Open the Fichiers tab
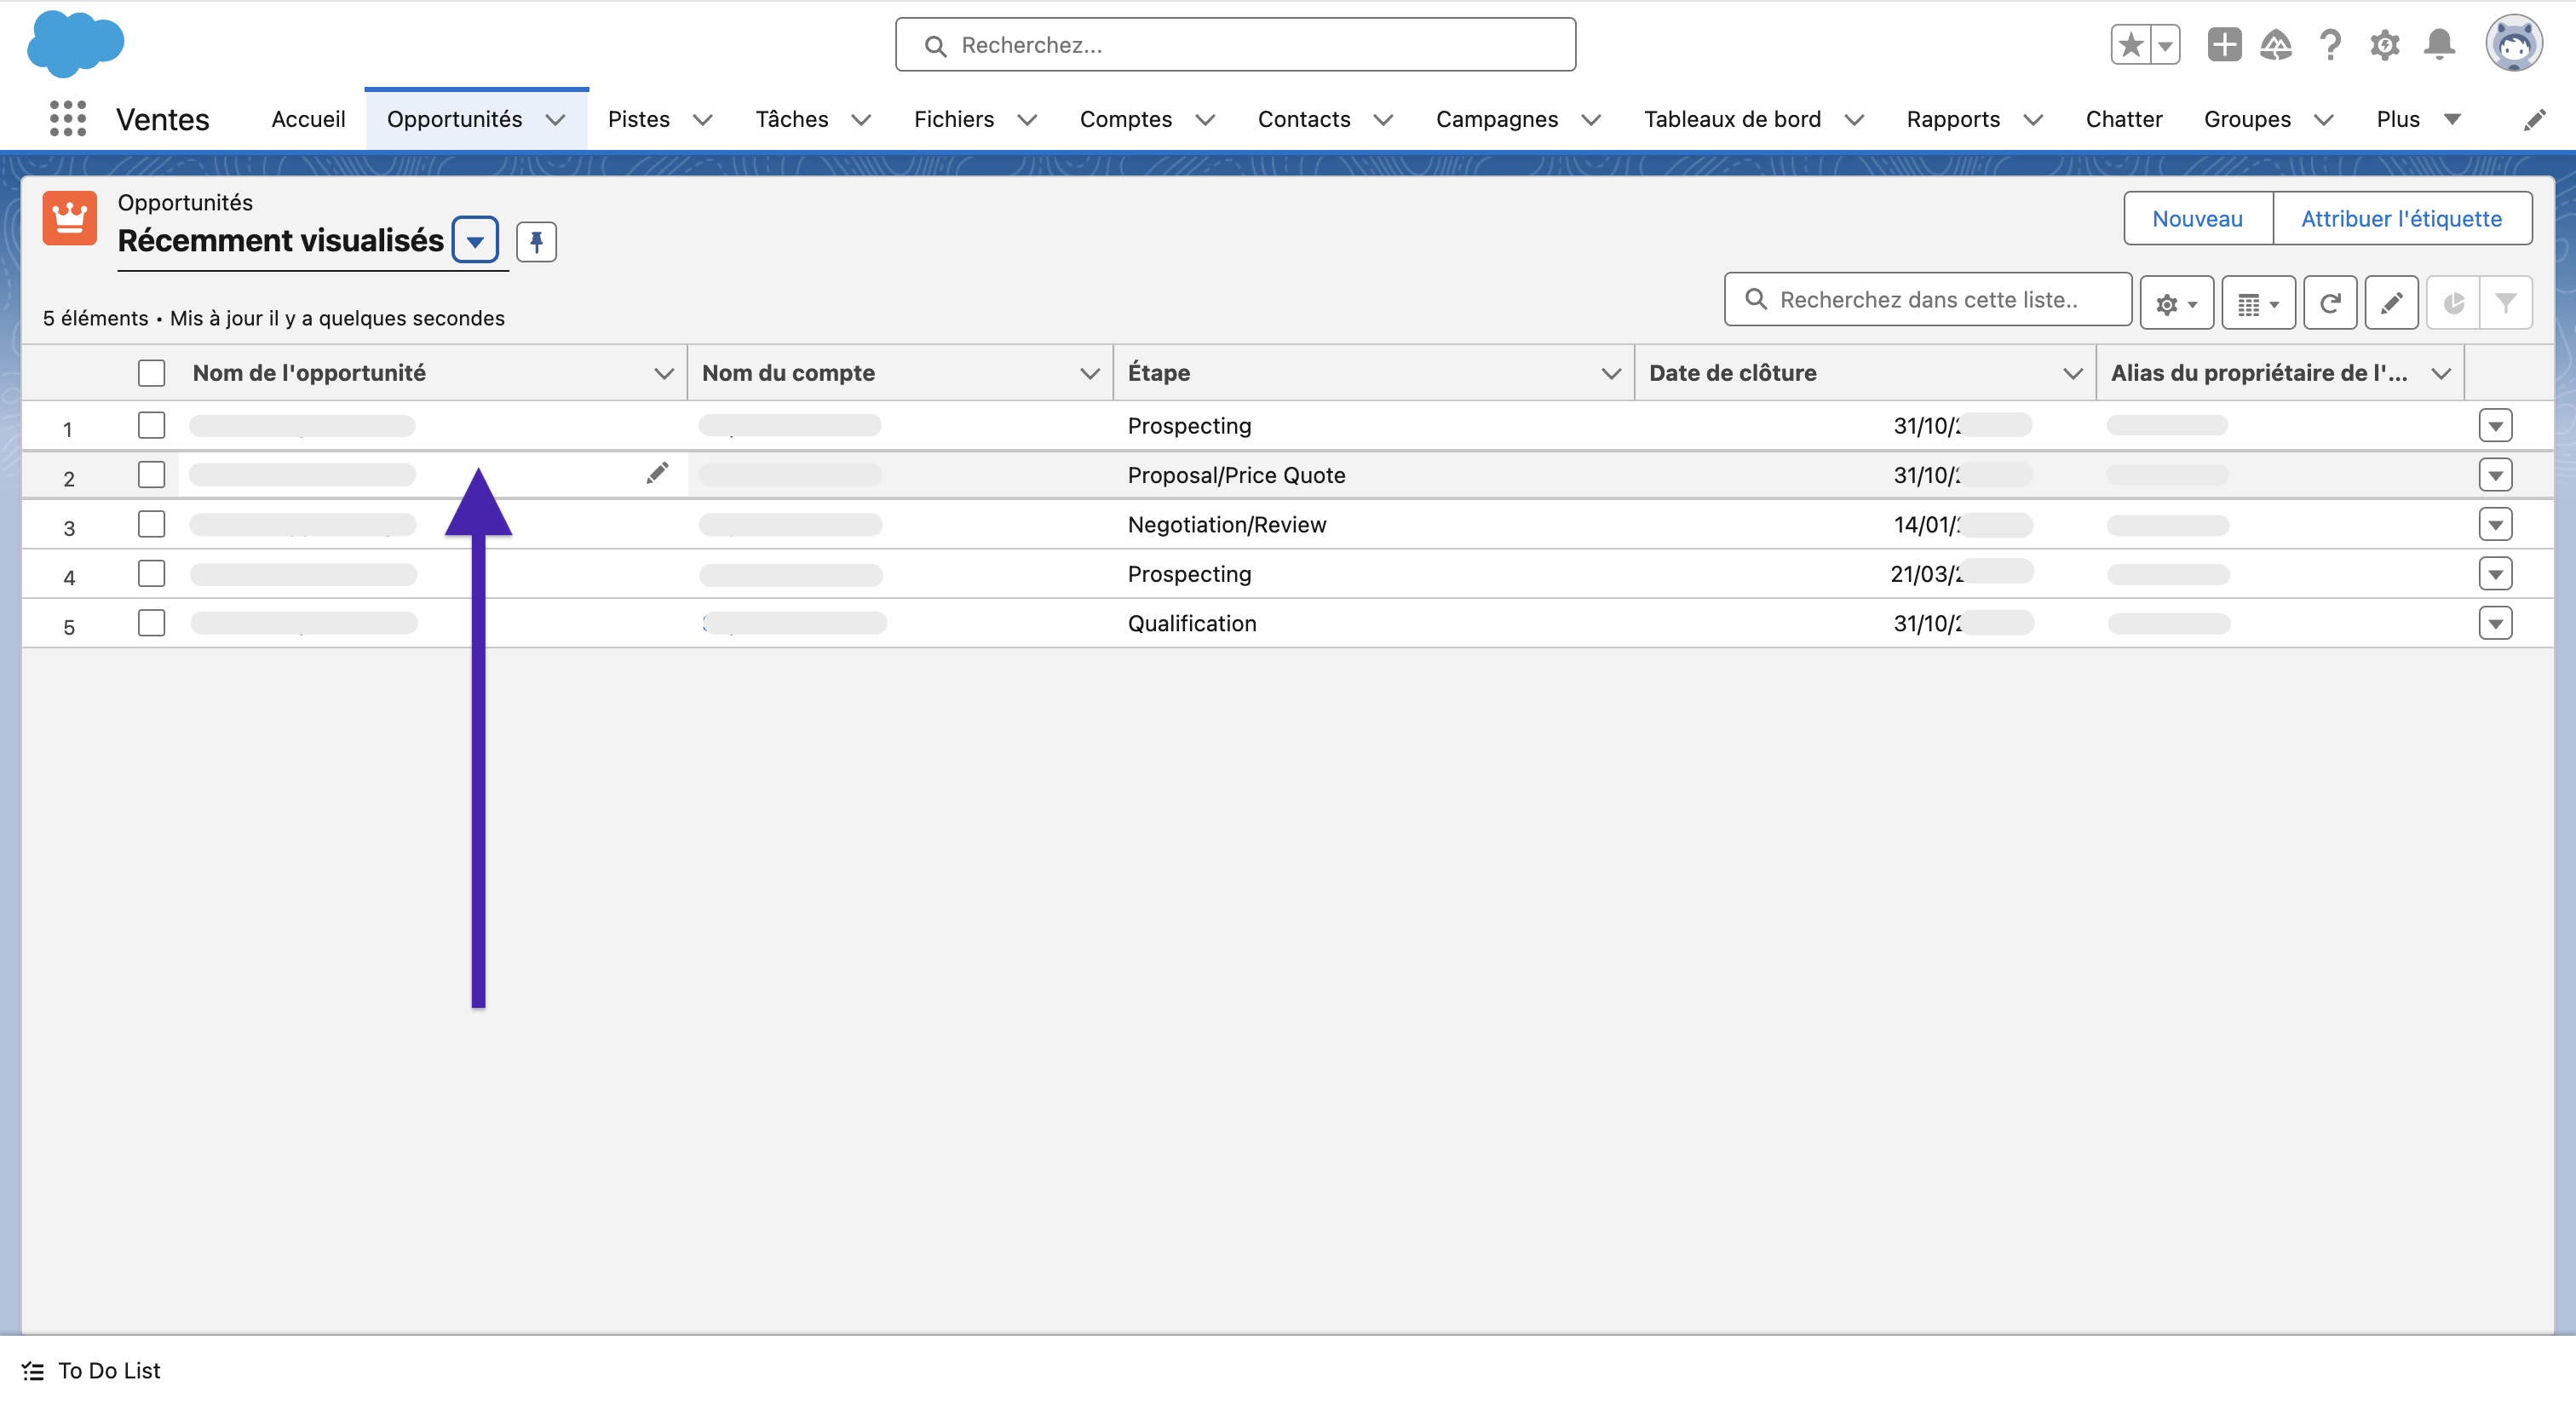 953,120
